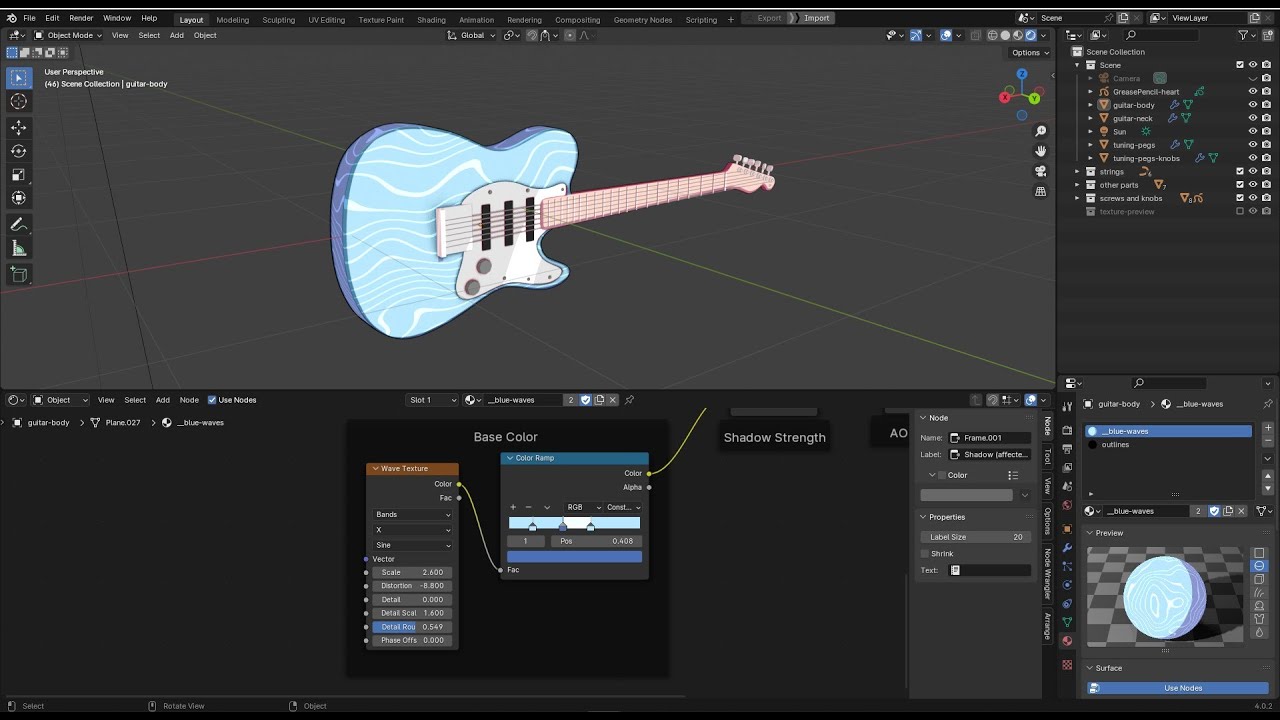Activate the Annotate pencil tool
1280x720 pixels.
click(x=18, y=225)
